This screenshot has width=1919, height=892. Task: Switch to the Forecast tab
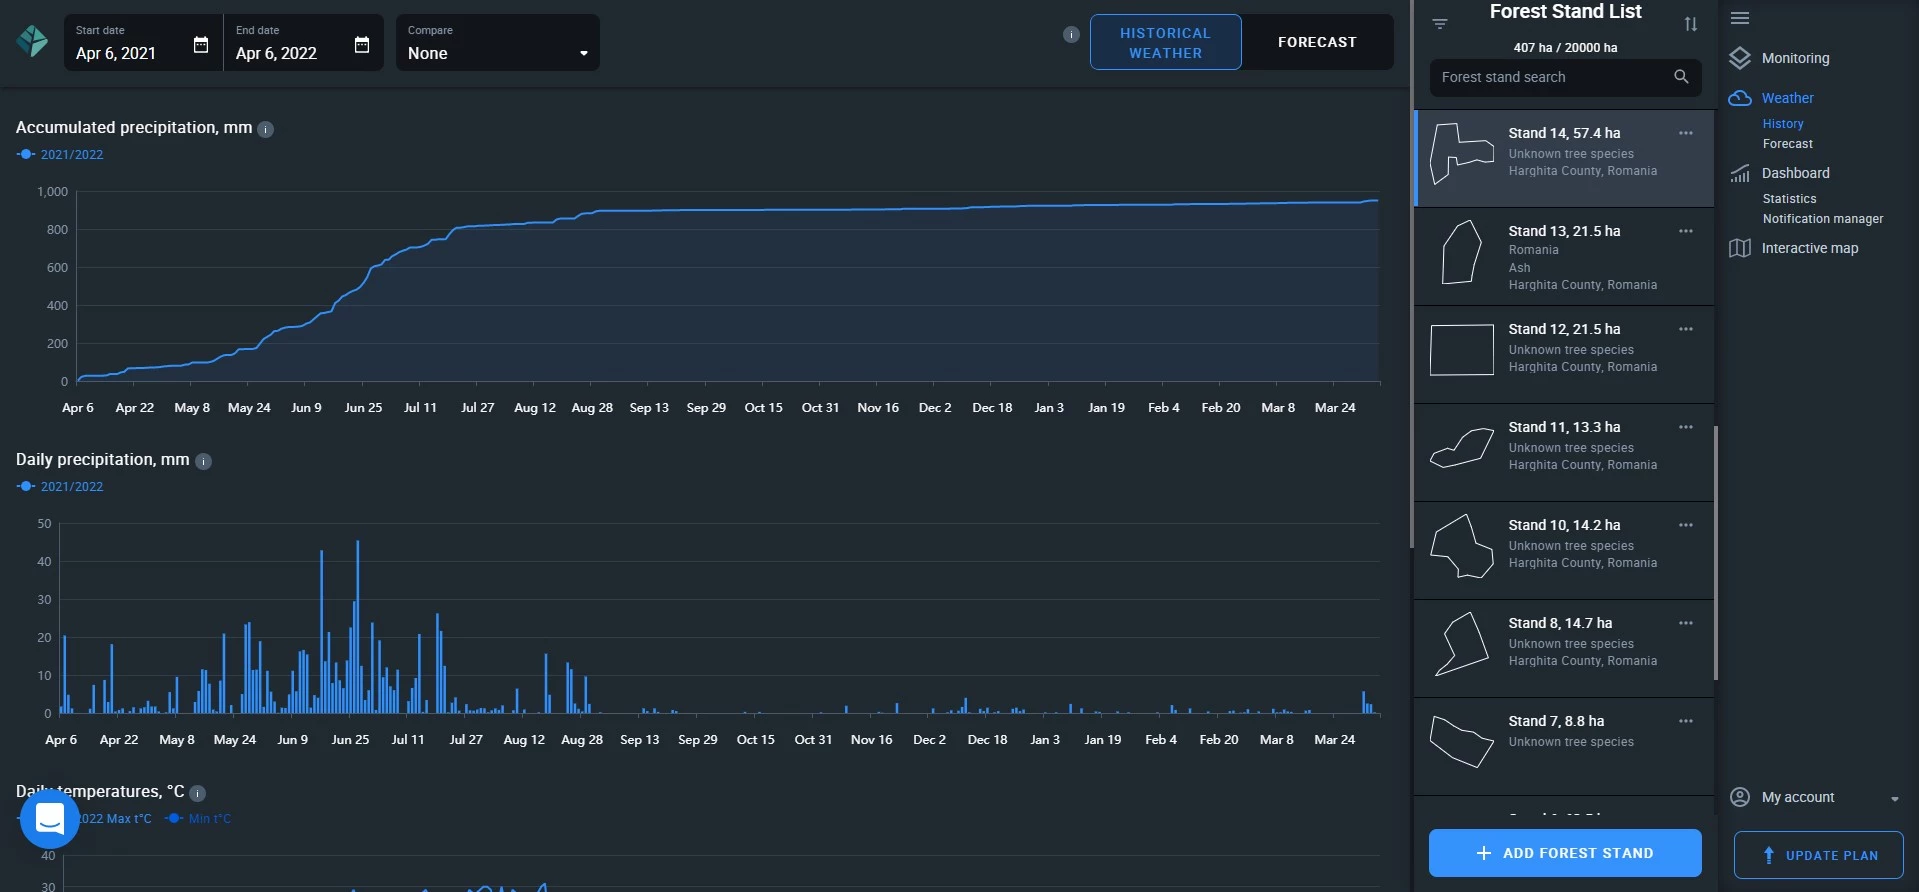coord(1317,42)
